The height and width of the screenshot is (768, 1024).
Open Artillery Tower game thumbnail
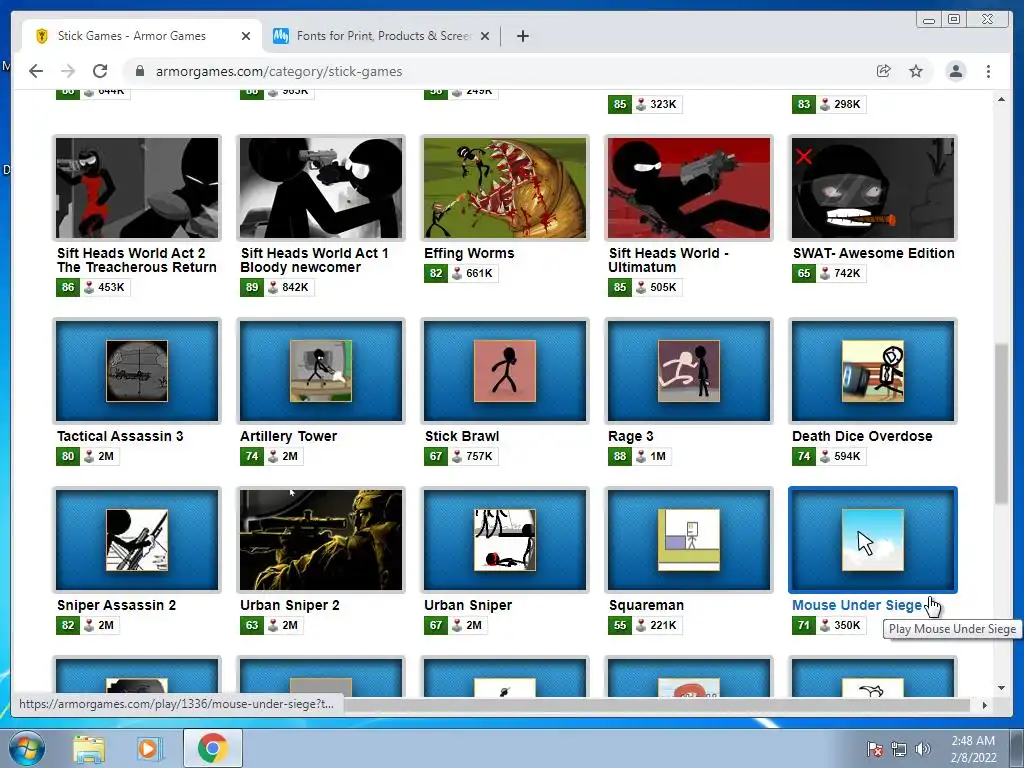(x=321, y=371)
